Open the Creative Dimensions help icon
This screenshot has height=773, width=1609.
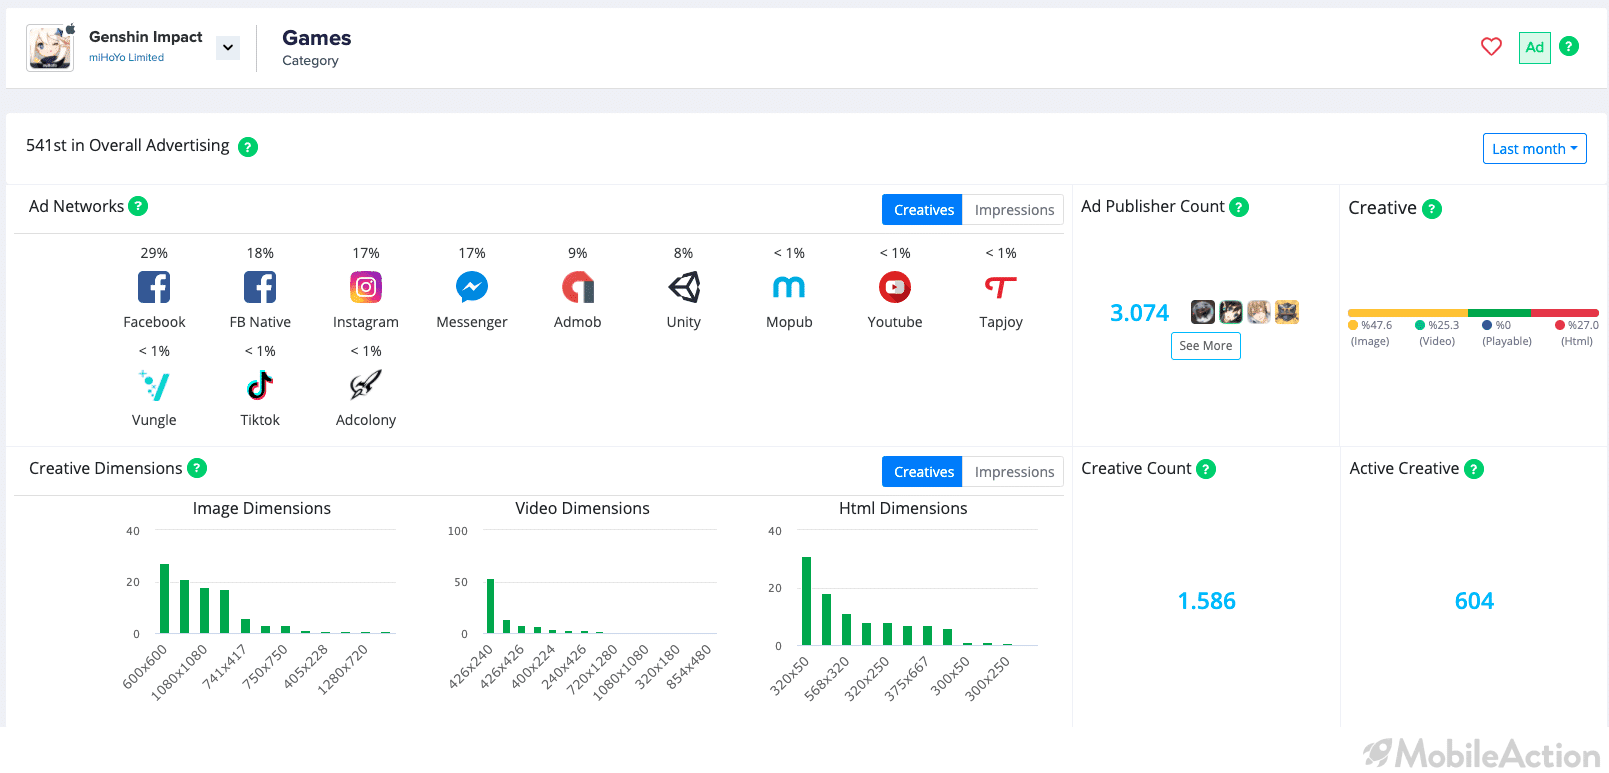197,468
